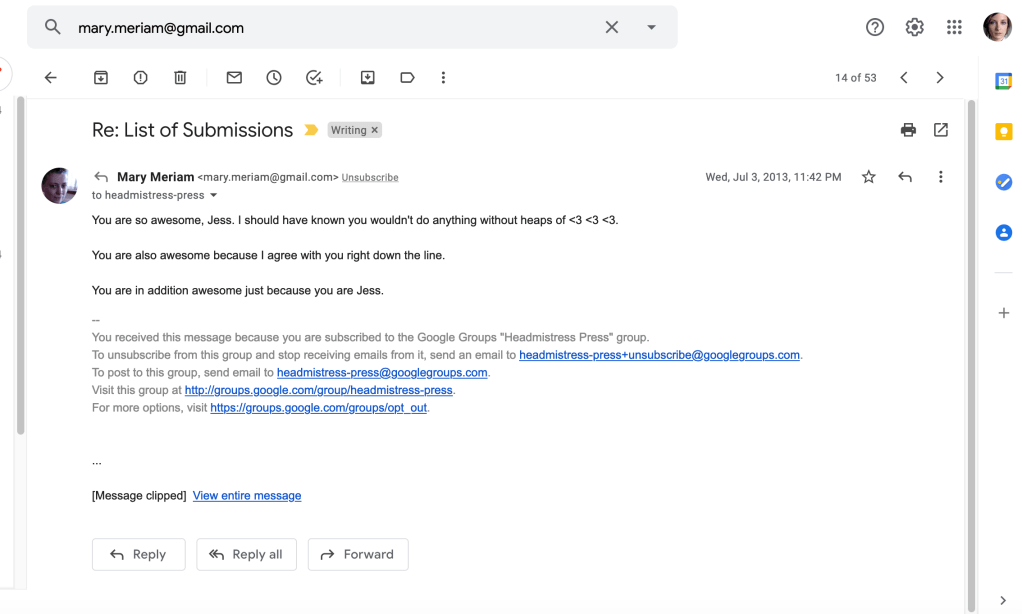Print all messages in conversation

coord(908,130)
